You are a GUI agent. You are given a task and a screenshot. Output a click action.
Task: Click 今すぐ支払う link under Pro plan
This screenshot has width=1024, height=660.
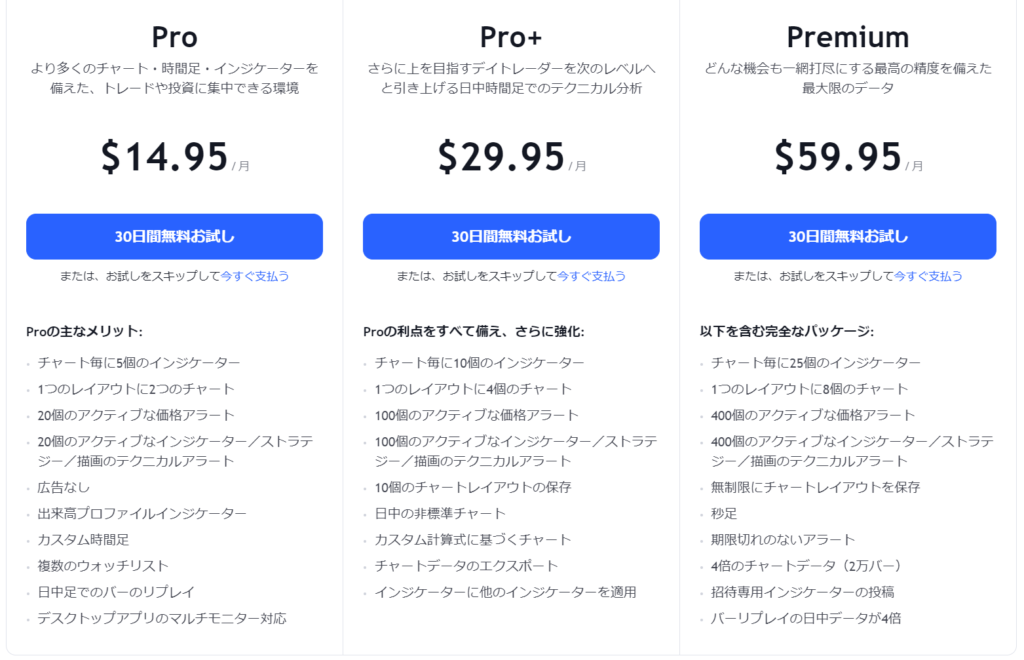tap(255, 276)
